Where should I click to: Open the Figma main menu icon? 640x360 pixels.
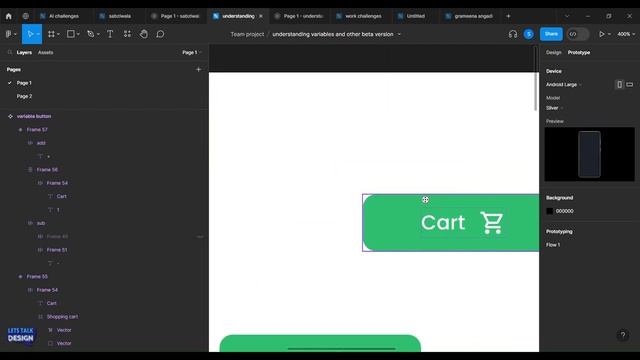click(x=8, y=34)
